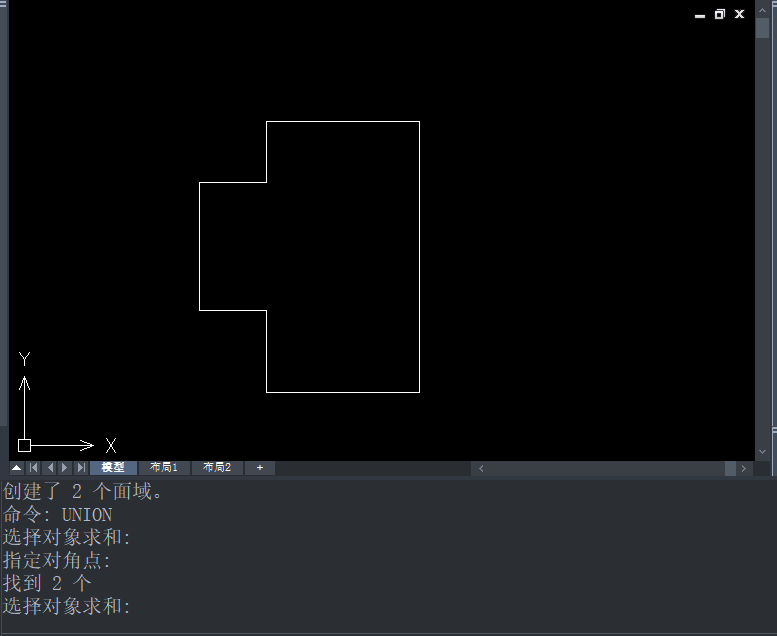The width and height of the screenshot is (777, 636).
Task: Add a new layout with the plus tab
Action: tap(260, 467)
